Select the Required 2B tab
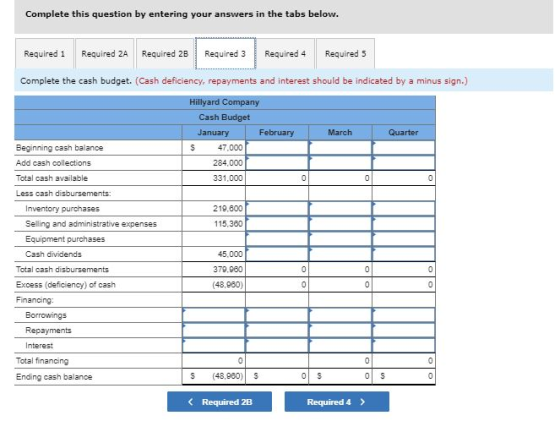560x432 pixels. (x=165, y=54)
